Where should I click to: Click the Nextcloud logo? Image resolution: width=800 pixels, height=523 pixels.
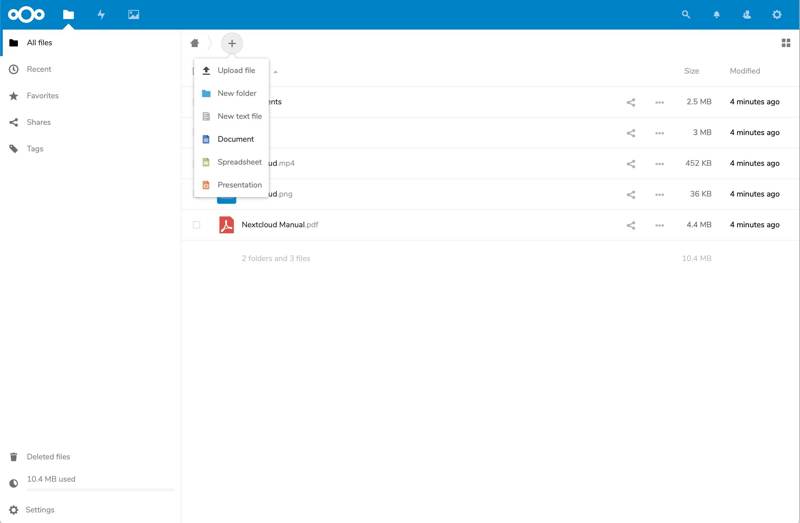point(27,14)
